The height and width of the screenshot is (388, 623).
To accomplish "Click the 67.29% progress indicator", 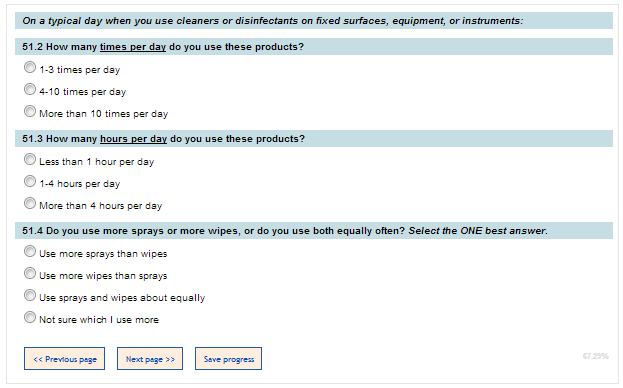I will [x=596, y=356].
